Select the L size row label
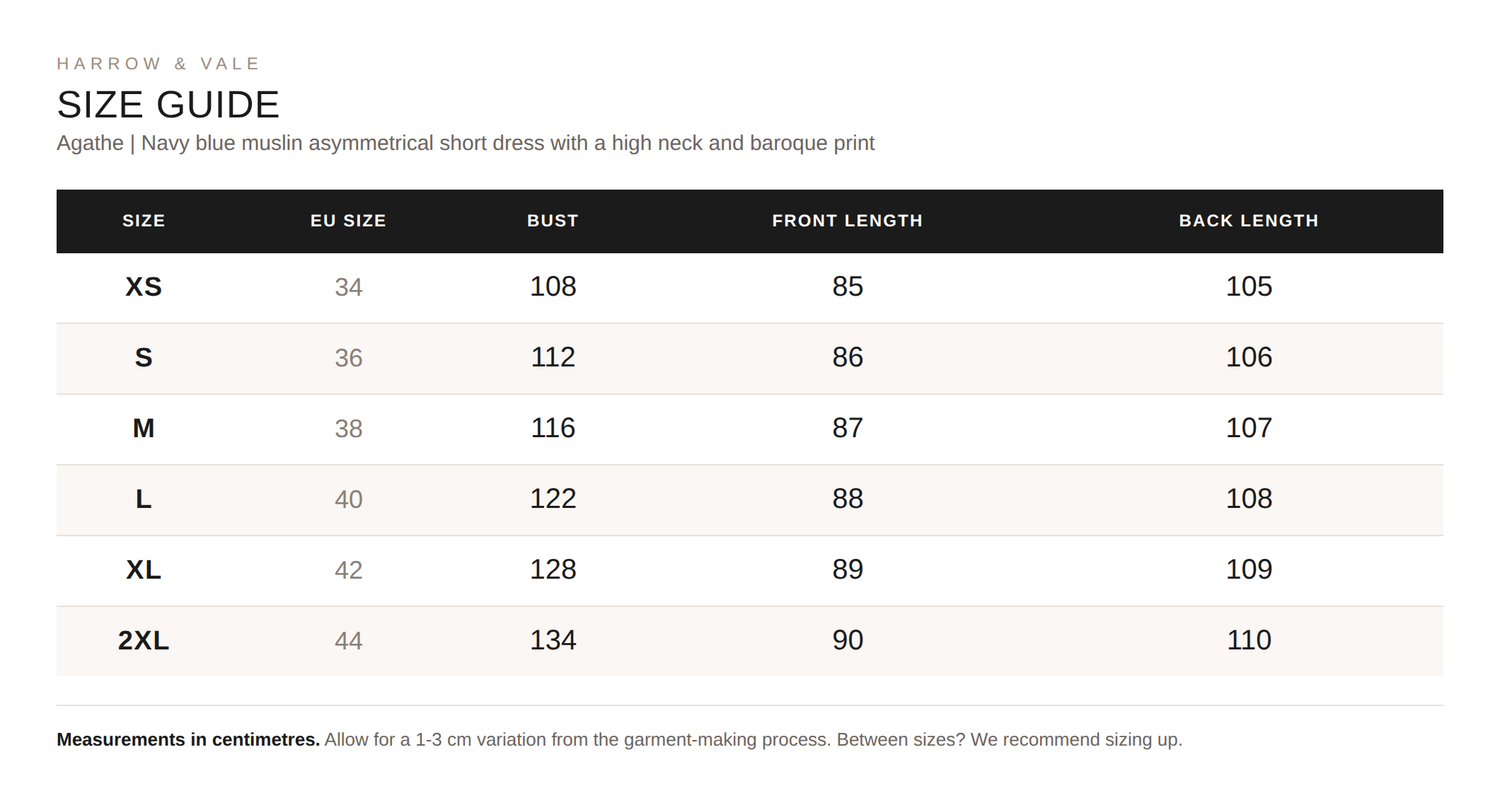The image size is (1500, 798). point(144,499)
